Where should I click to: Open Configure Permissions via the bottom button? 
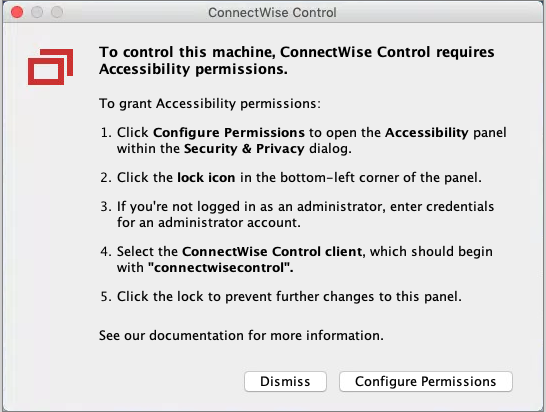[x=426, y=381]
